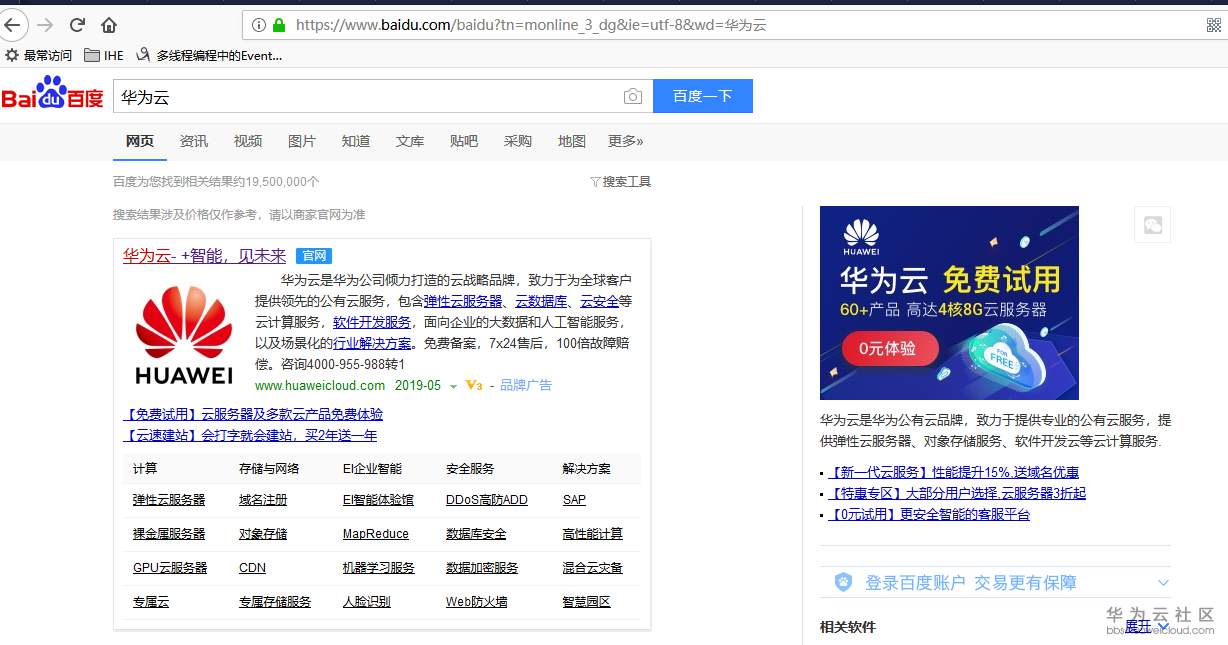The image size is (1228, 645).
Task: Click the www.huaweicloud.com URL
Action: click(320, 385)
